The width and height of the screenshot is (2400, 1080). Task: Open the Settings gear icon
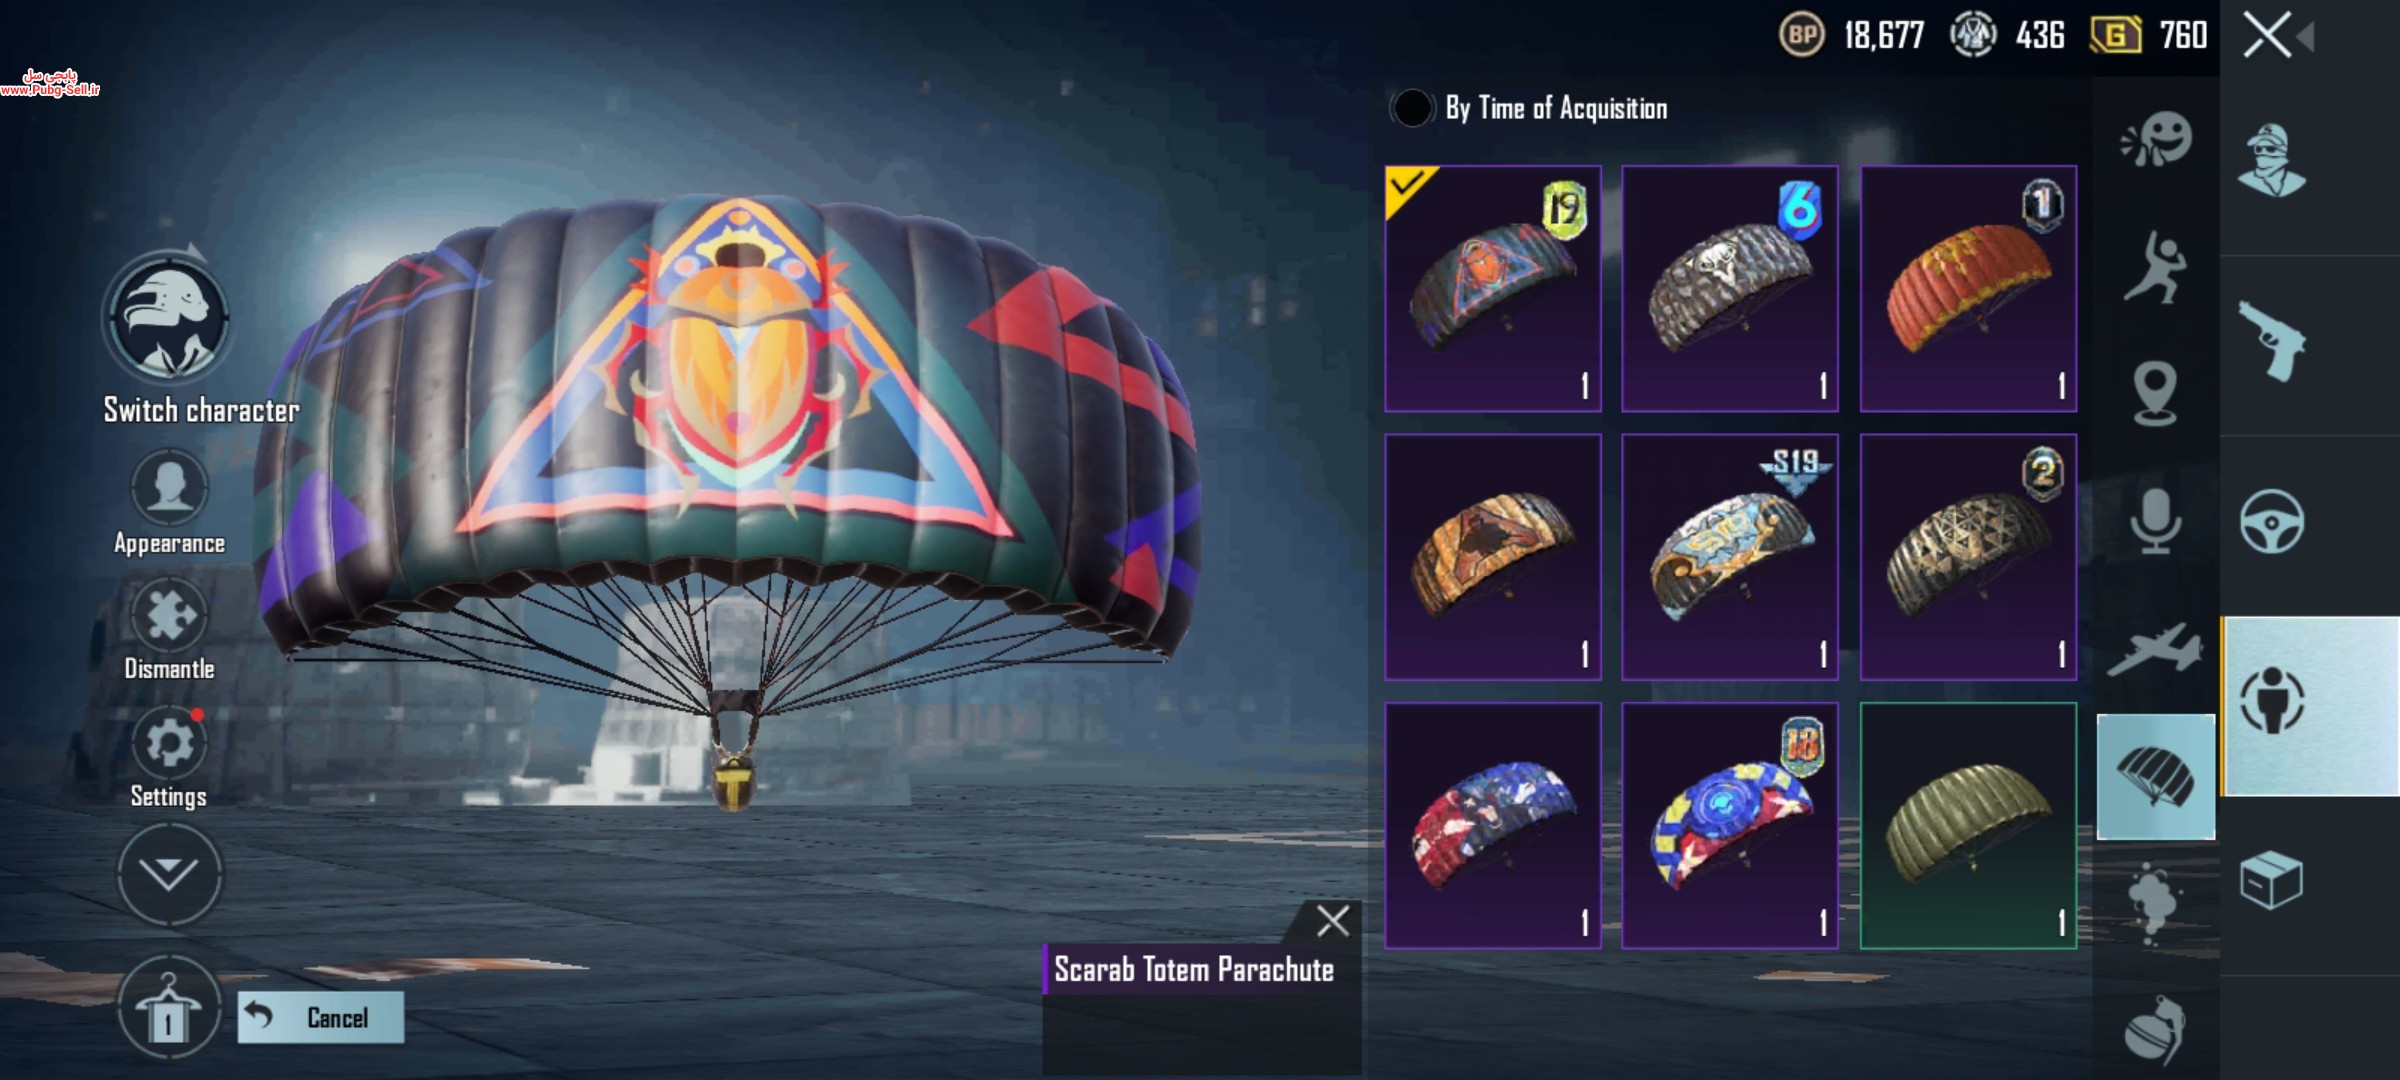[x=169, y=743]
